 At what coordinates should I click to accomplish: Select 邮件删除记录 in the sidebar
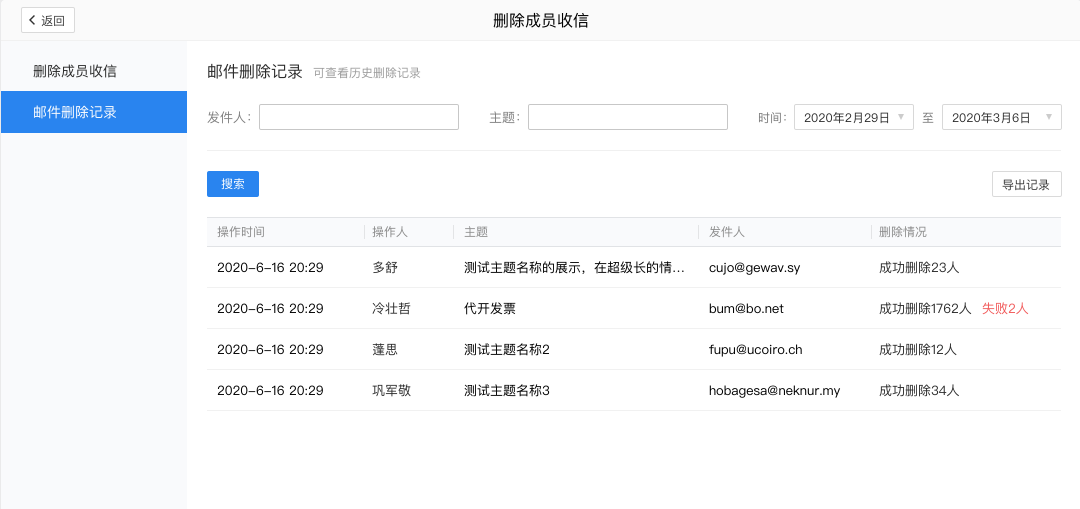[x=75, y=112]
